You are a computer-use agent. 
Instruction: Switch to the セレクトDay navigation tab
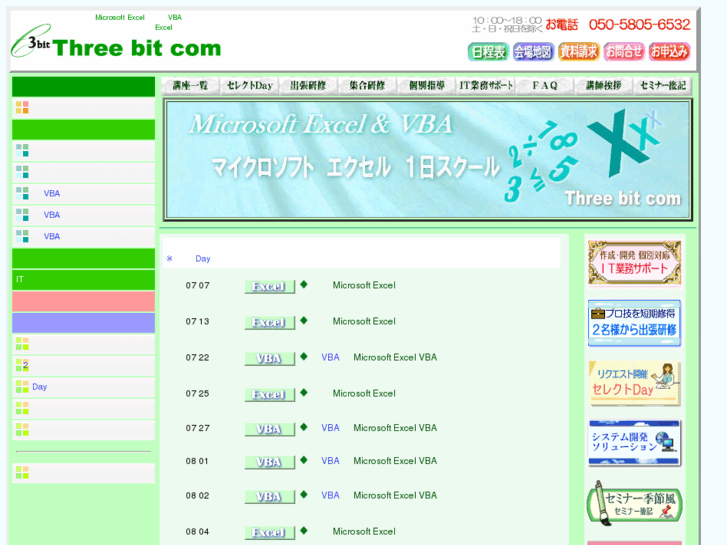pyautogui.click(x=249, y=86)
